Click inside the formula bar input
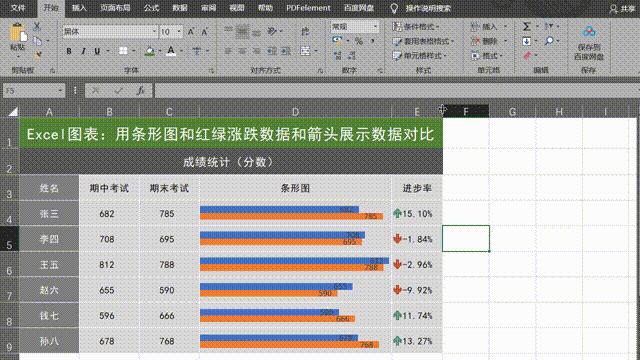 tap(397, 91)
